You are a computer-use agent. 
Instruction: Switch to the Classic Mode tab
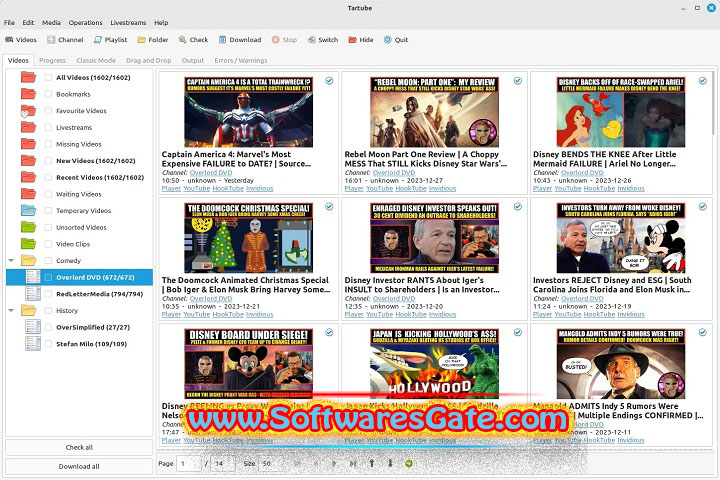96,60
